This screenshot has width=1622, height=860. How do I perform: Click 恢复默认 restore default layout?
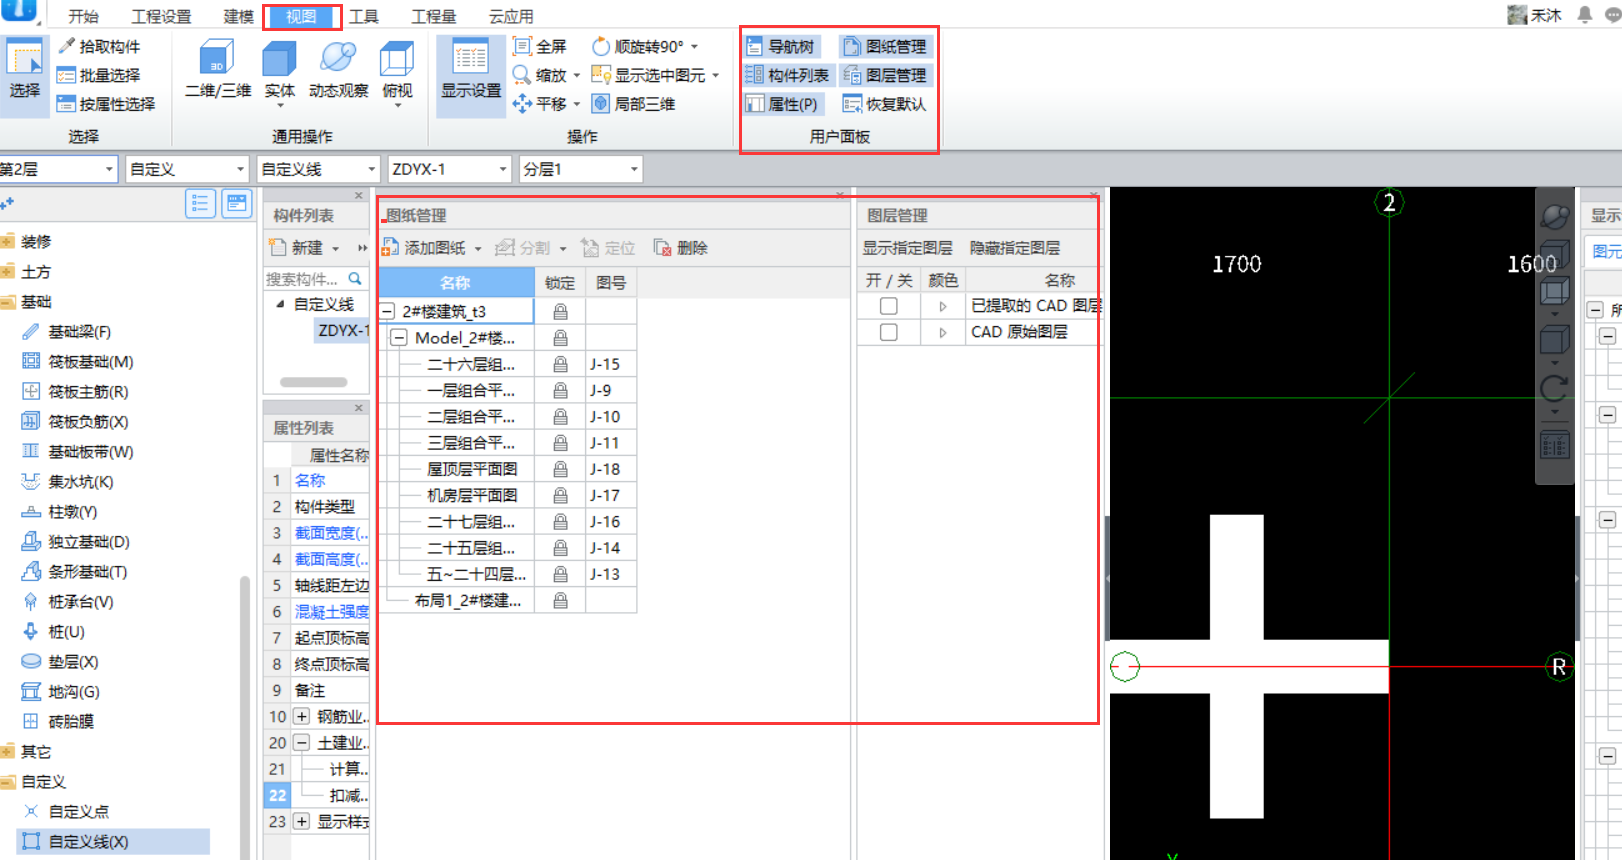coord(885,104)
